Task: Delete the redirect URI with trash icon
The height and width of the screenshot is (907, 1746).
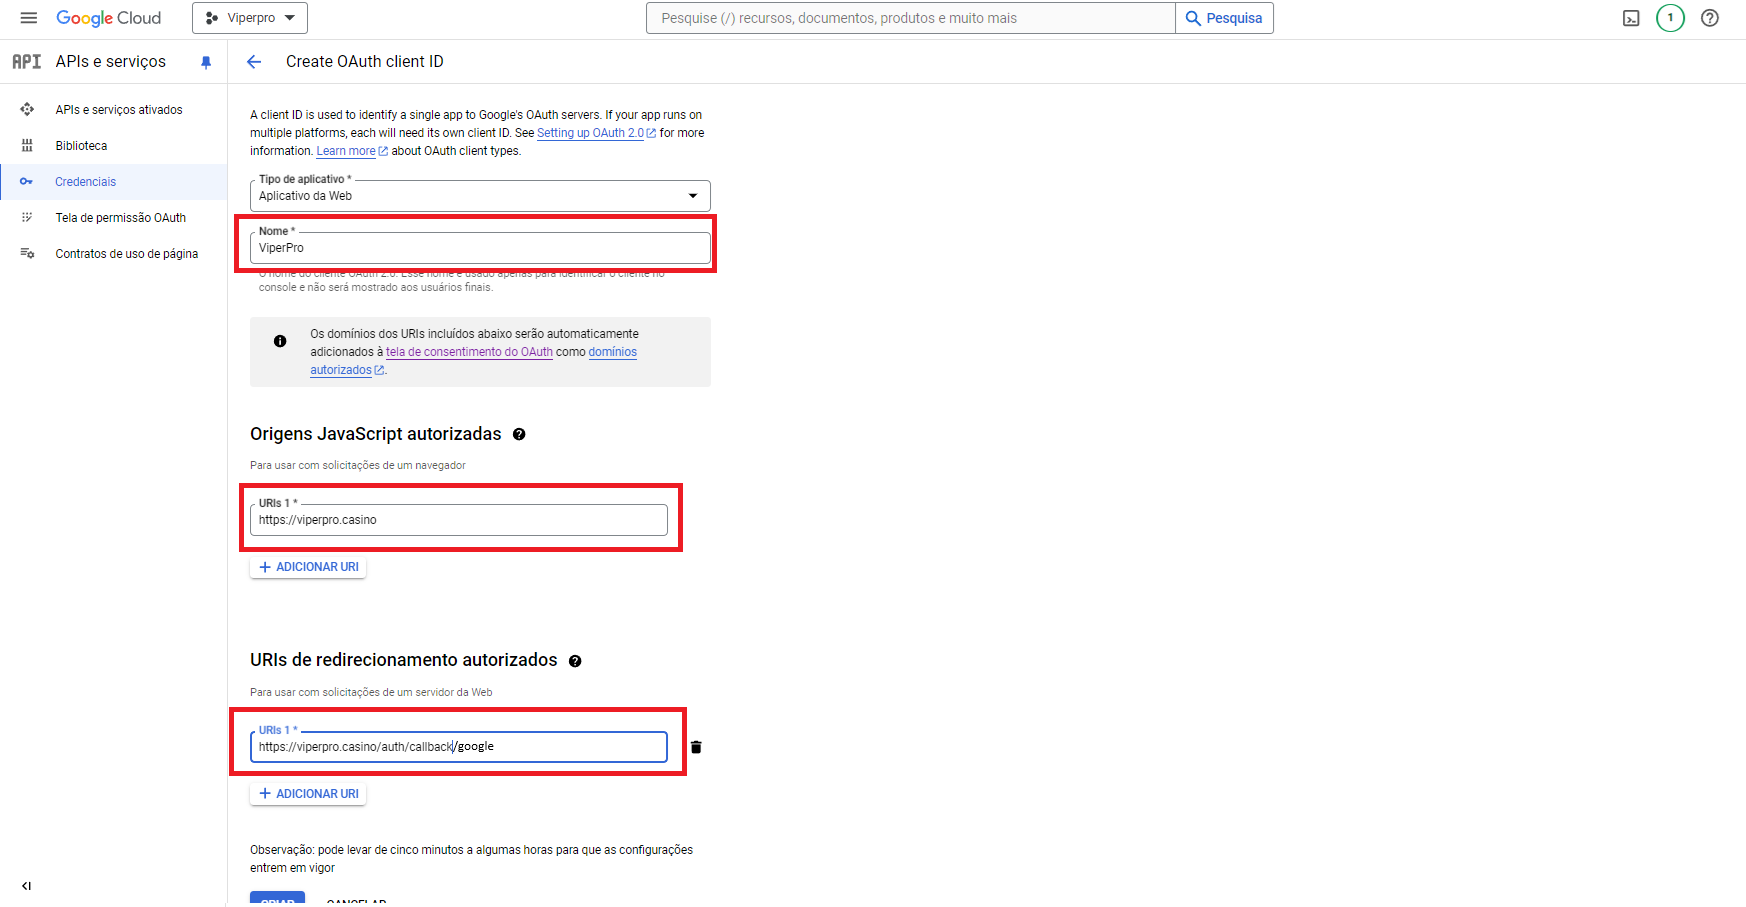Action: point(696,747)
